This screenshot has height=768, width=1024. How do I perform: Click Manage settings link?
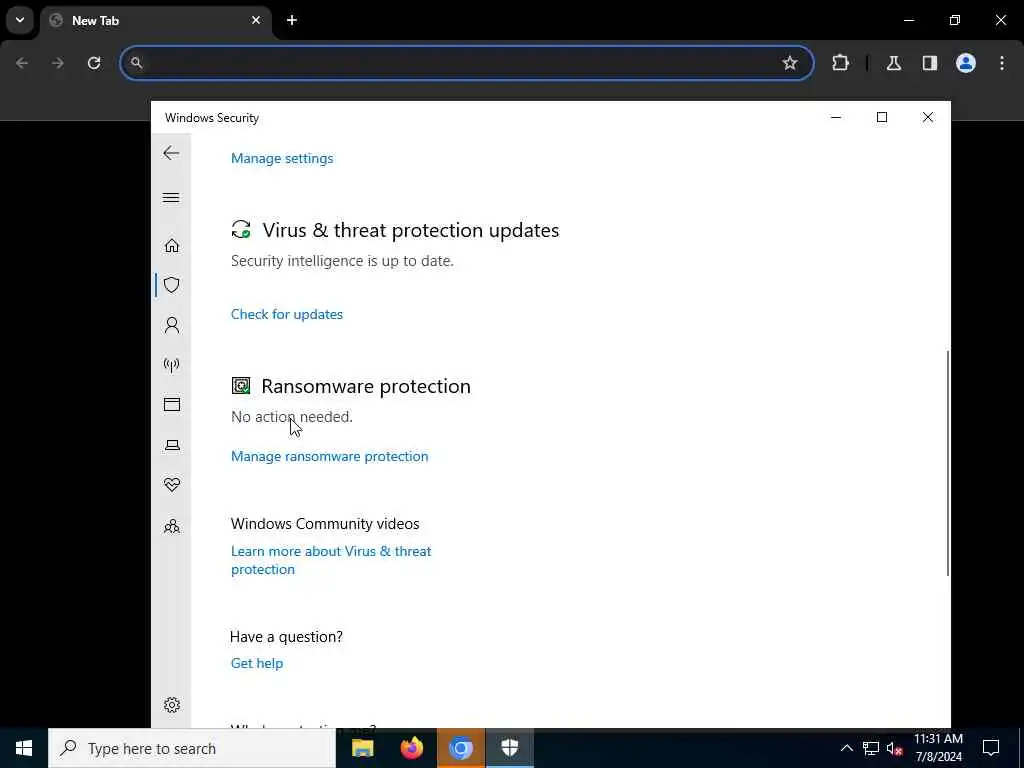pyautogui.click(x=282, y=158)
